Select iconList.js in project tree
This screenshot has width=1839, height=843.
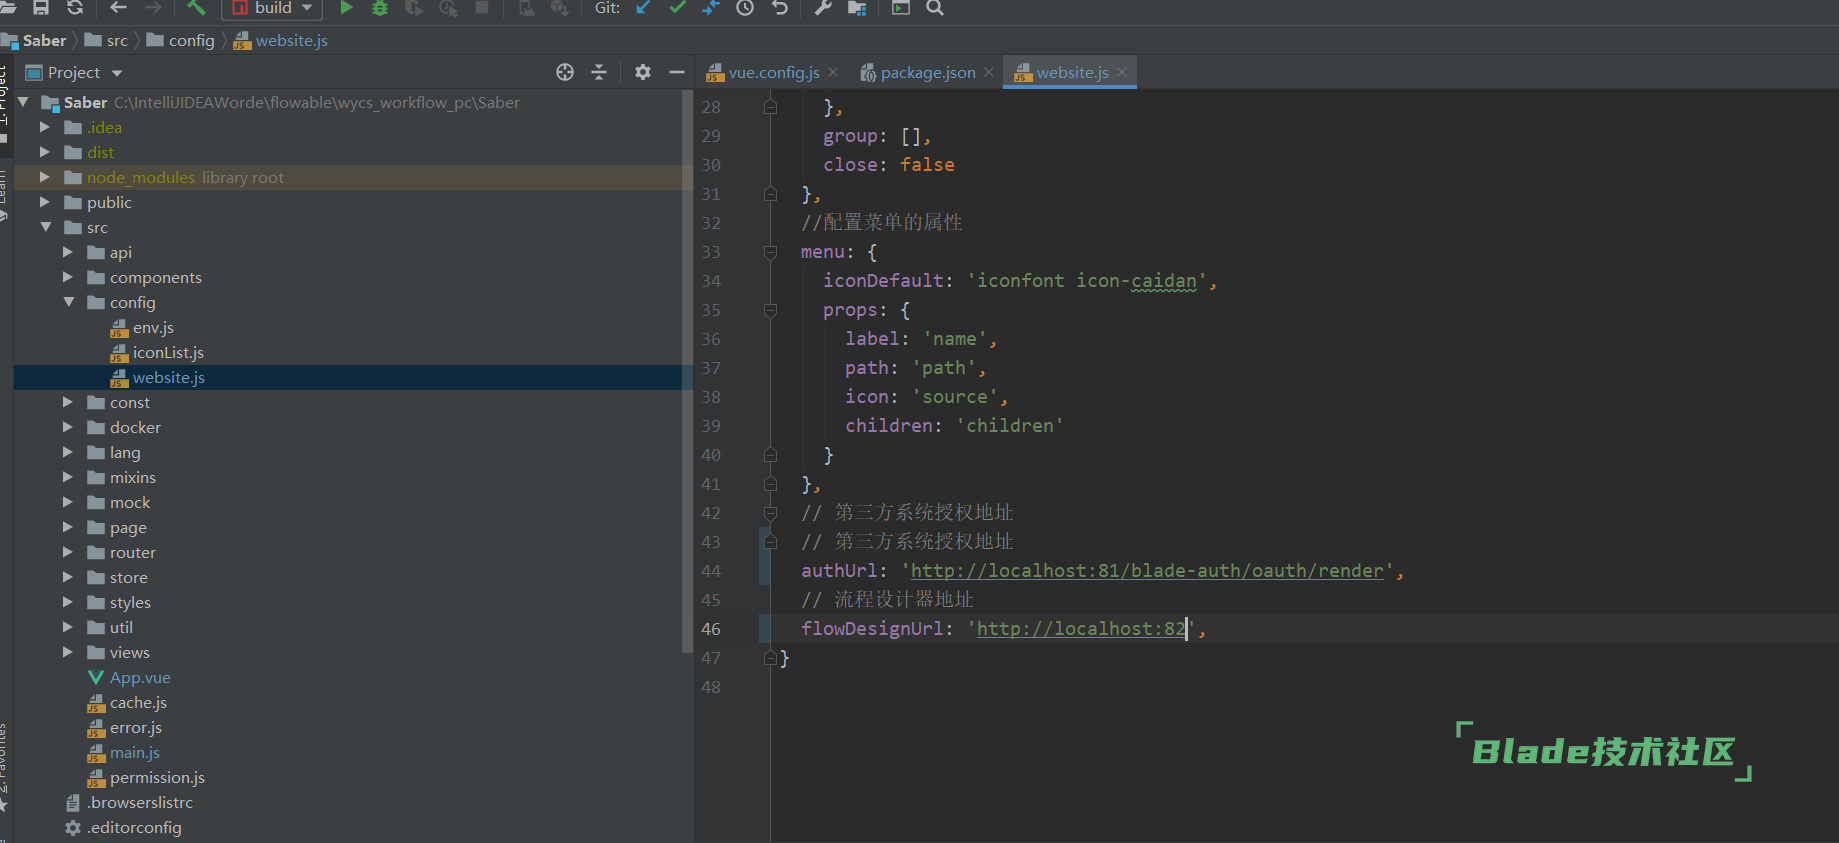168,353
